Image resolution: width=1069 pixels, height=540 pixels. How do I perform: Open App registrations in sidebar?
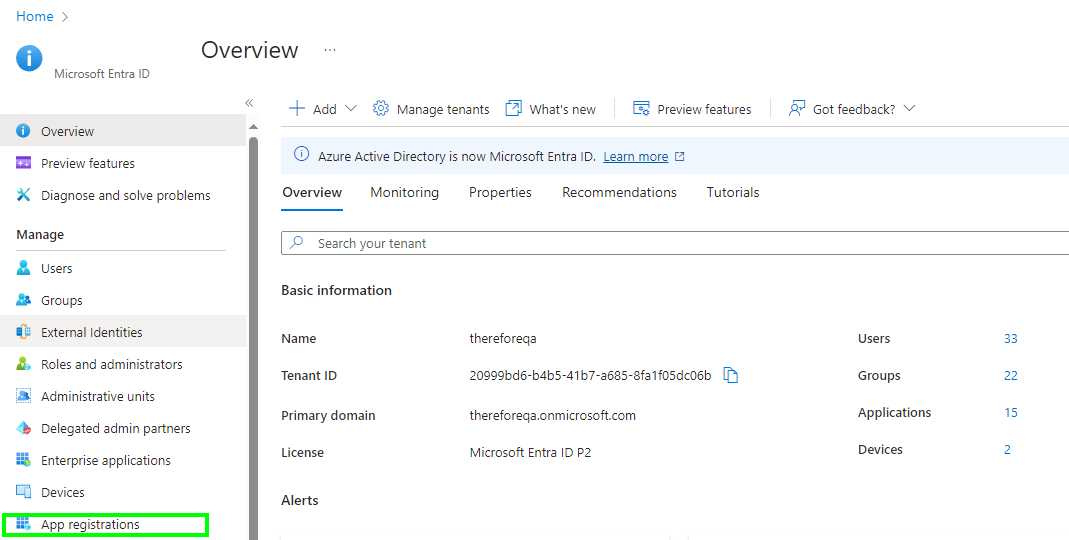coord(90,525)
